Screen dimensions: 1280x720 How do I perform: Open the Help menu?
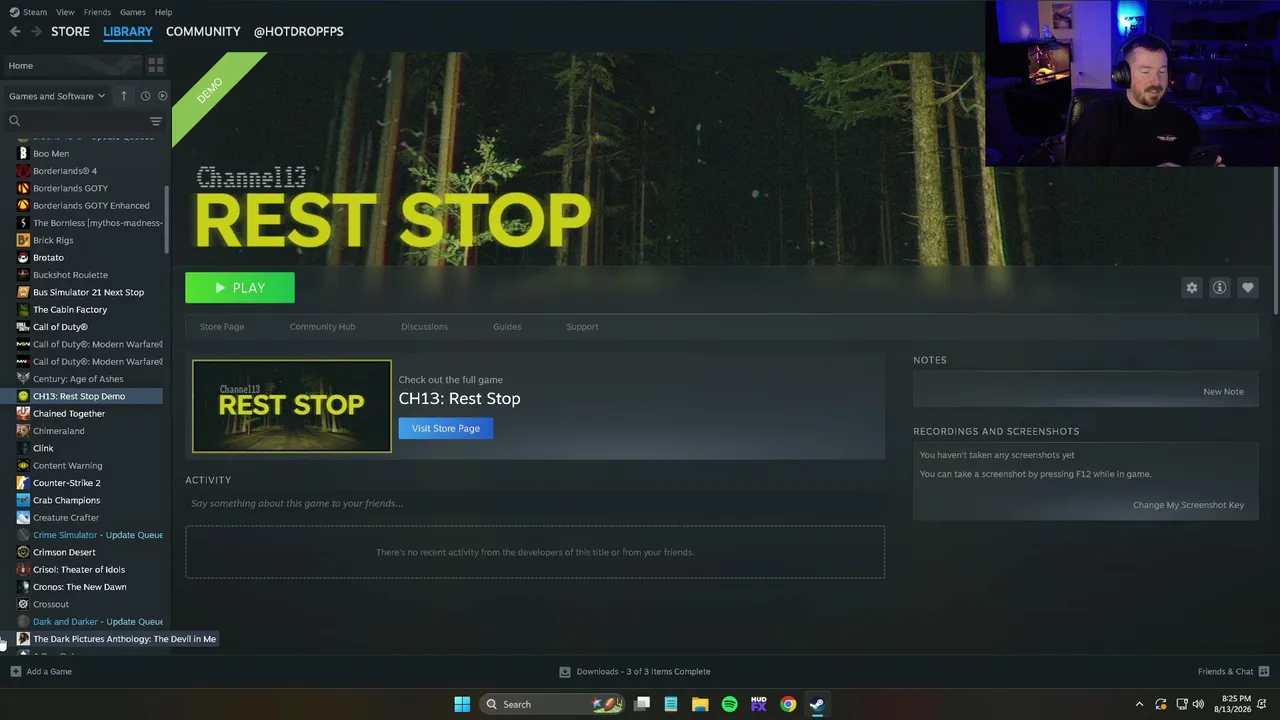(x=163, y=12)
